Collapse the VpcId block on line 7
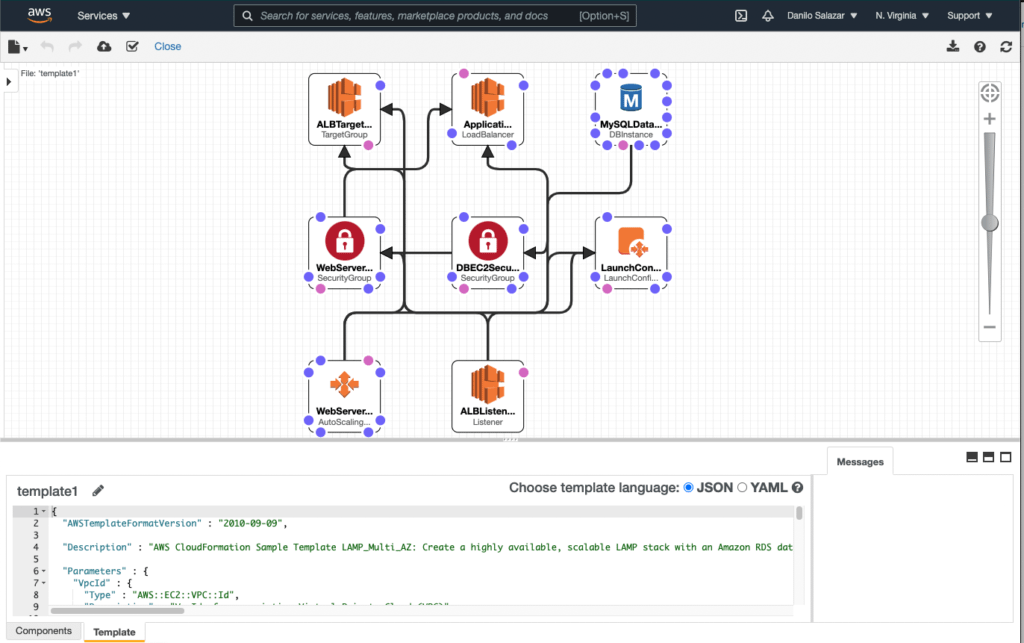 point(44,583)
